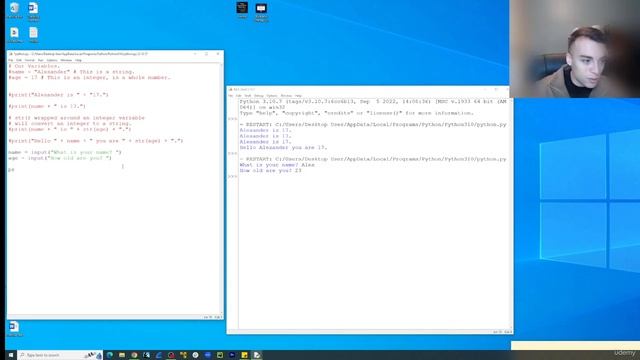Click the 'Hello Alexander you are 17.' shell output
This screenshot has height=360, width=640.
point(283,147)
